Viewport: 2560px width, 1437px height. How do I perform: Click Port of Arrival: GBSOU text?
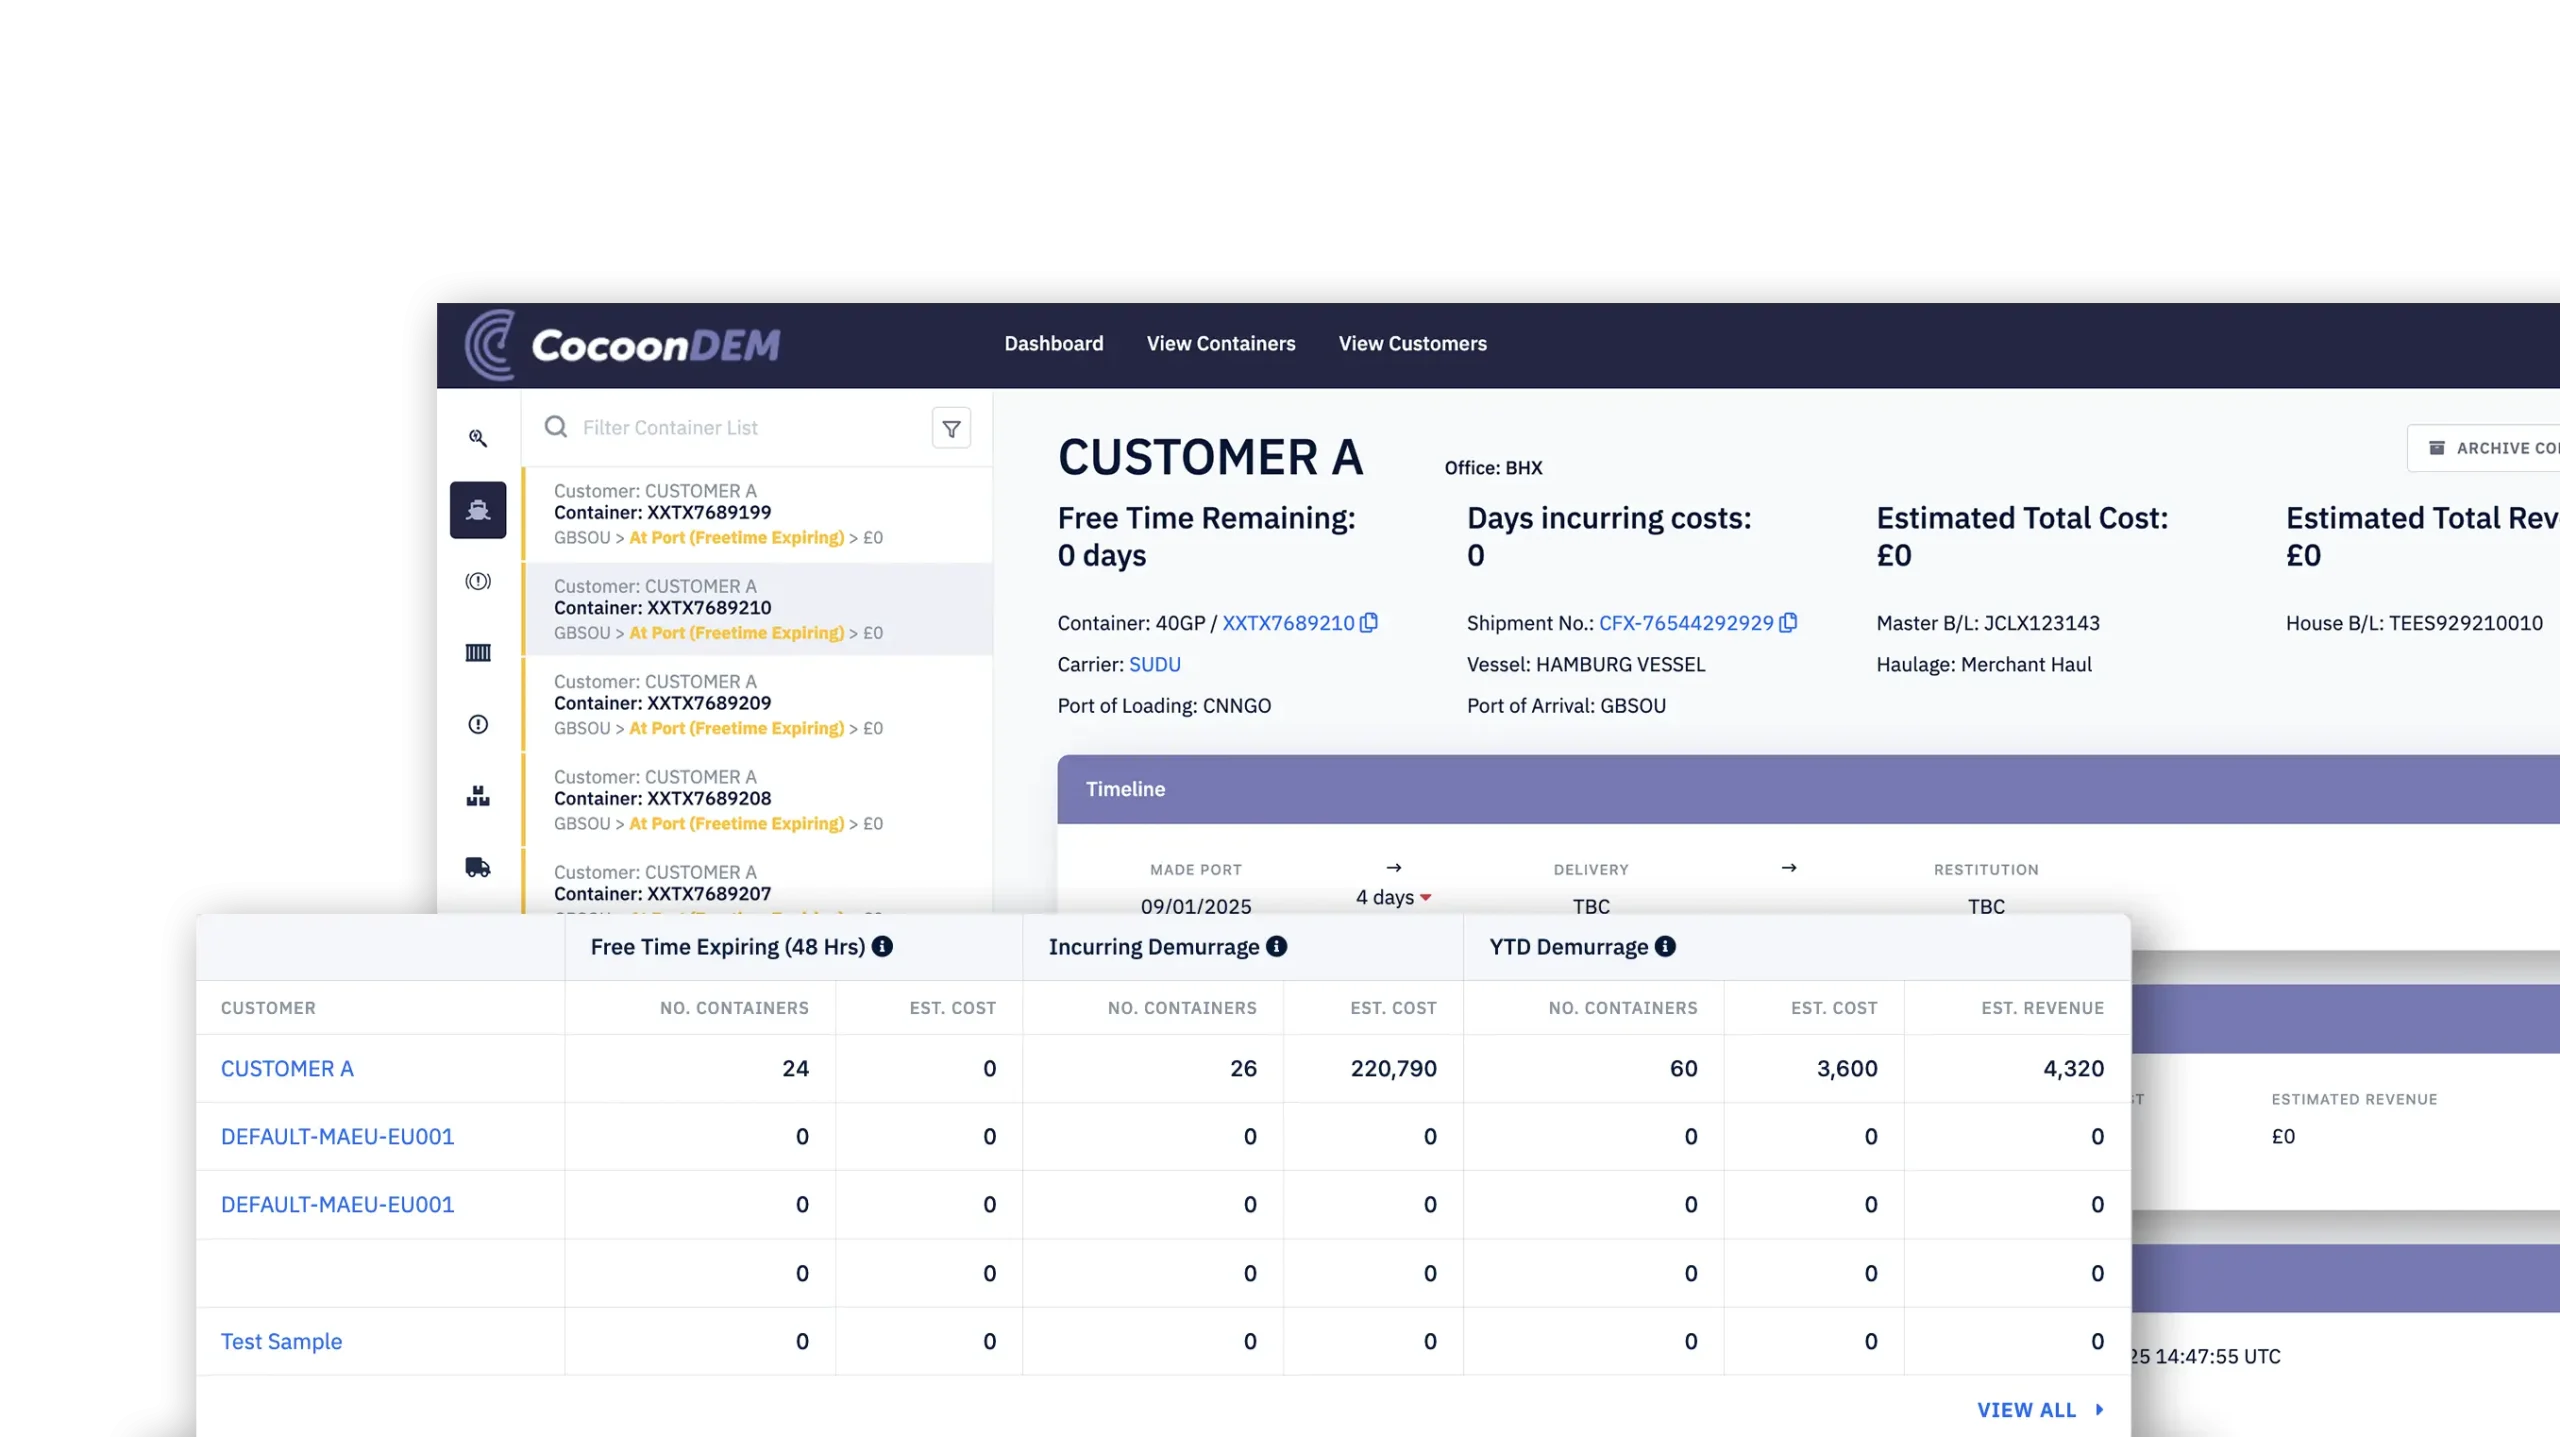(x=1566, y=705)
